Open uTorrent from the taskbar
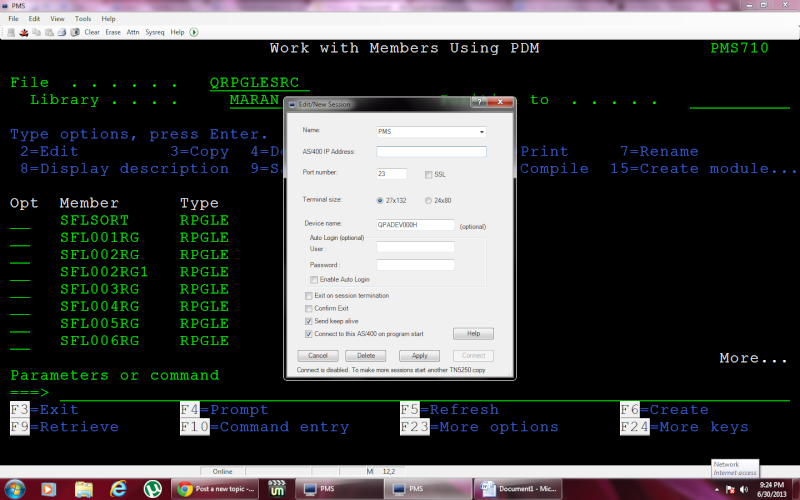 [x=153, y=489]
